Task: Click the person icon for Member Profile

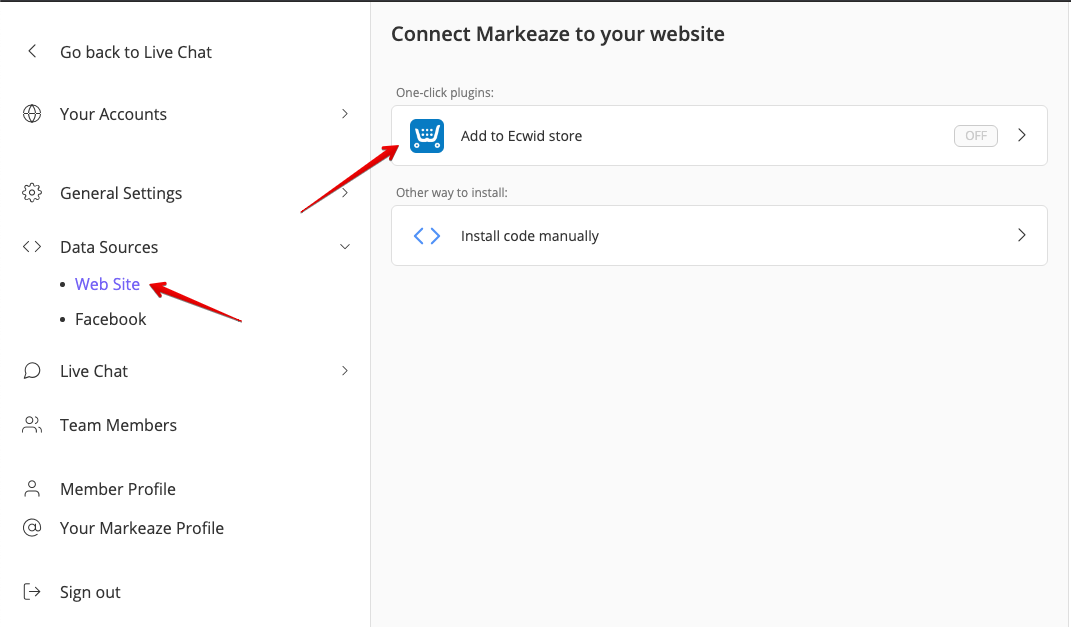Action: pos(32,488)
